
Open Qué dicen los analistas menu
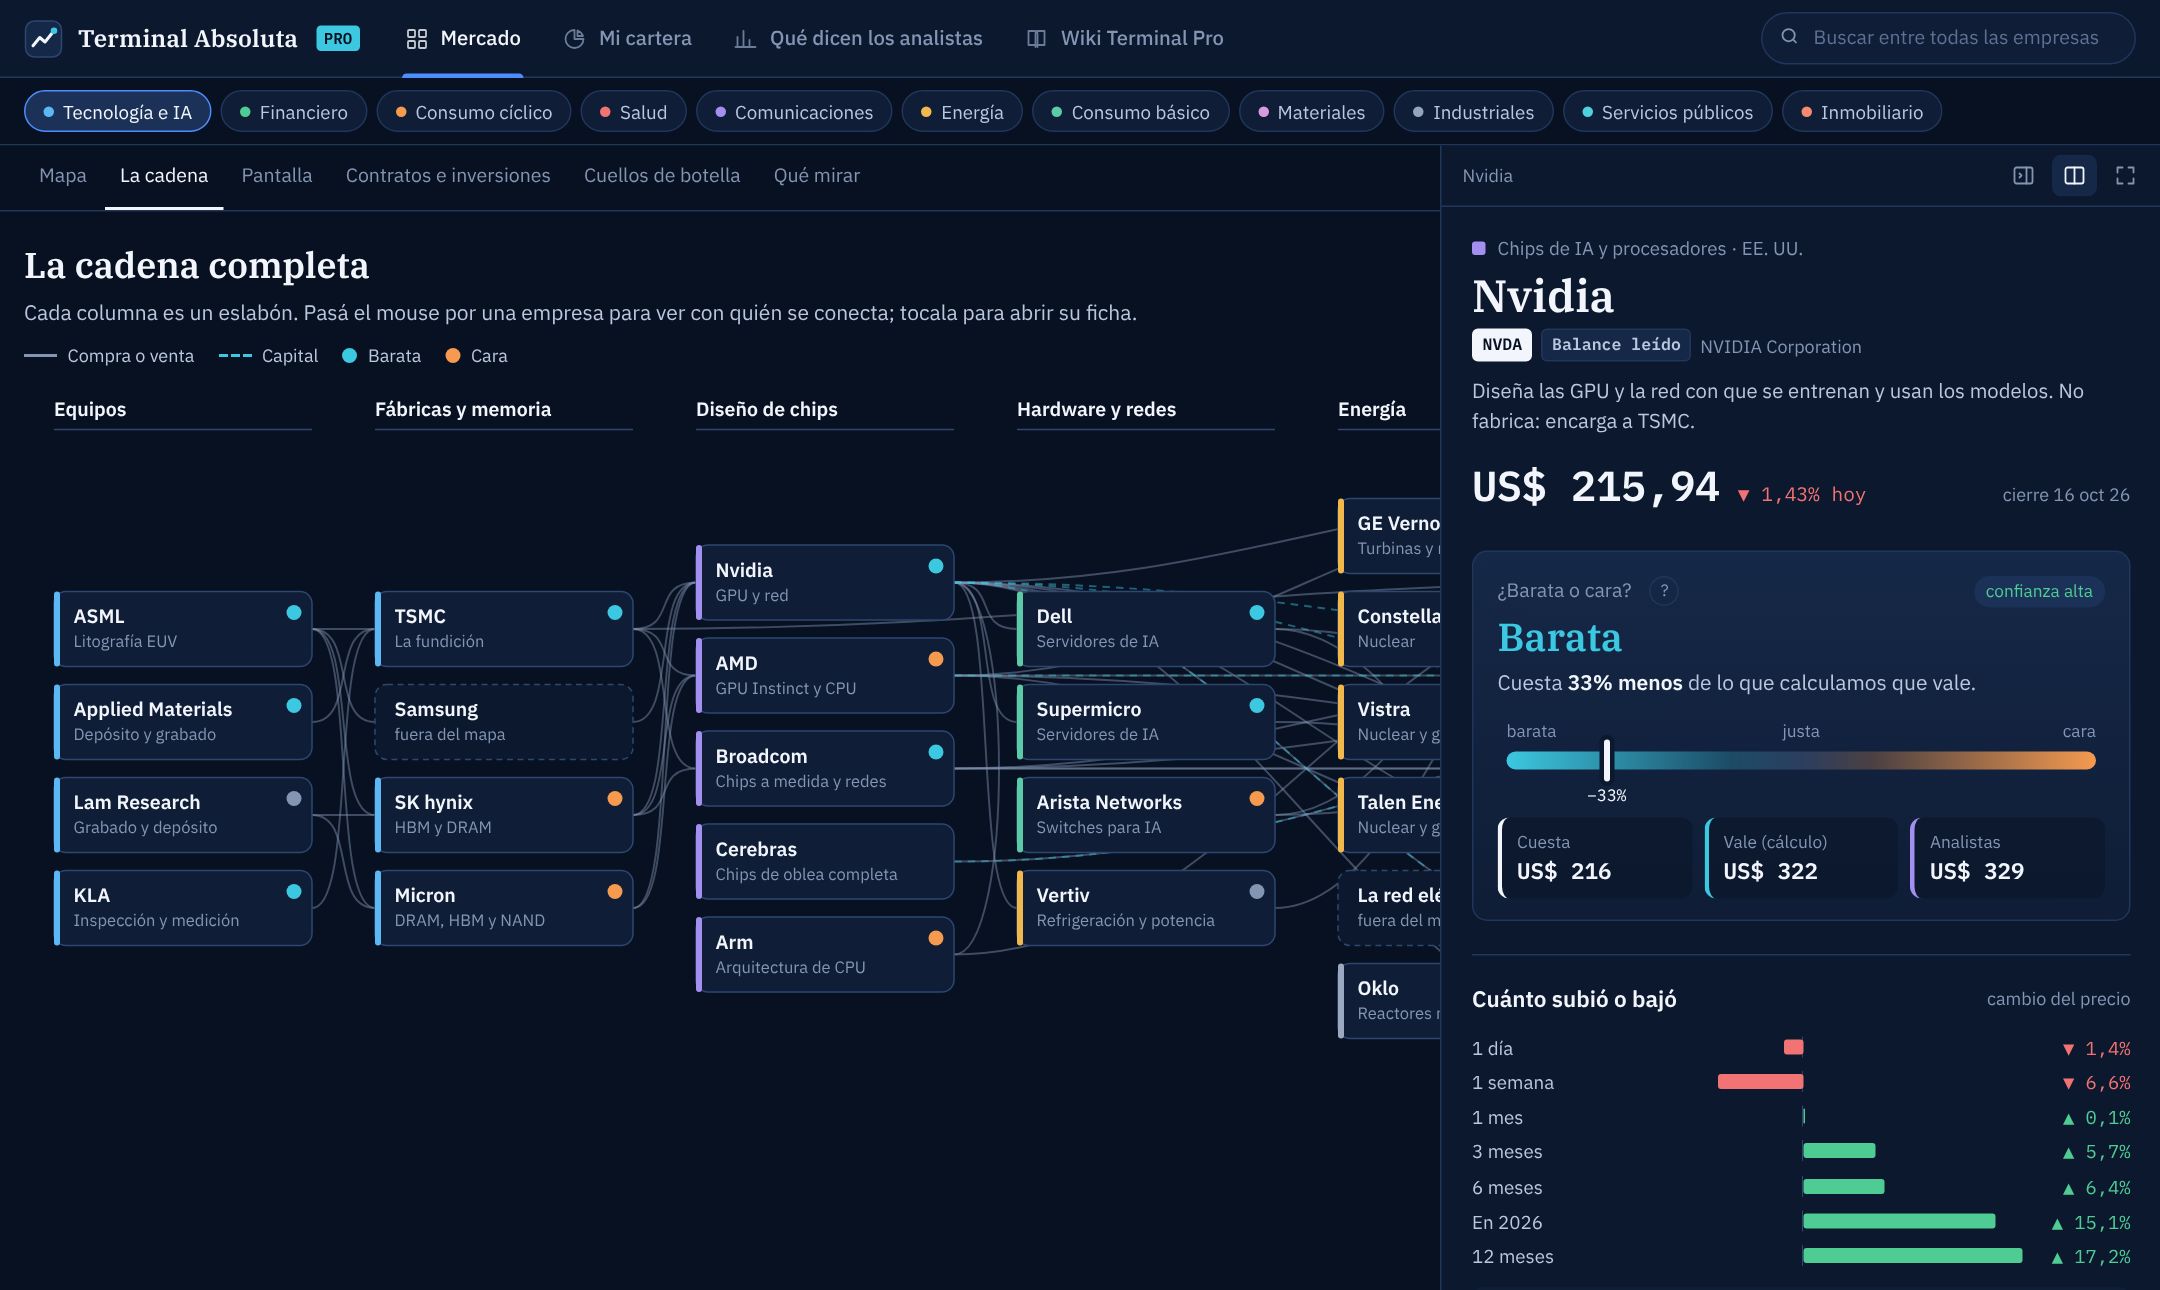(858, 38)
